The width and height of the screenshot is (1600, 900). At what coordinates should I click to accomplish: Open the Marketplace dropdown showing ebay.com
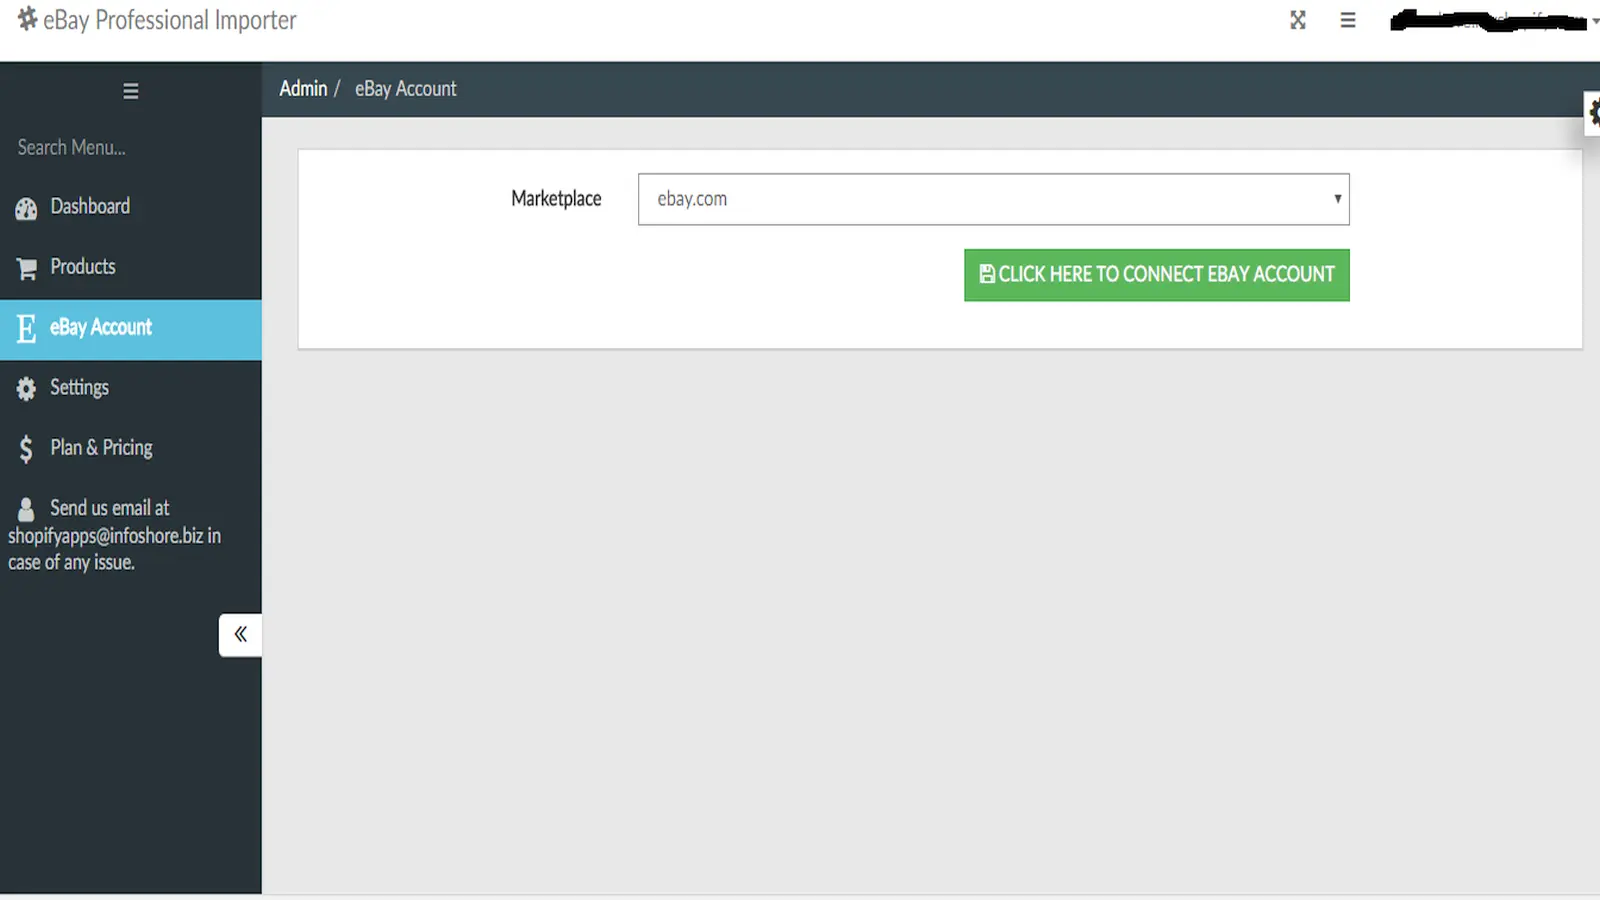coord(994,199)
